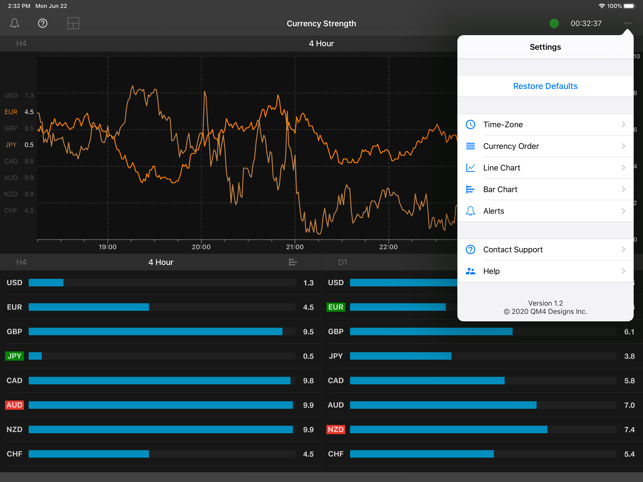Toggle JPY line in chart legend
The image size is (643, 482).
click(11, 145)
